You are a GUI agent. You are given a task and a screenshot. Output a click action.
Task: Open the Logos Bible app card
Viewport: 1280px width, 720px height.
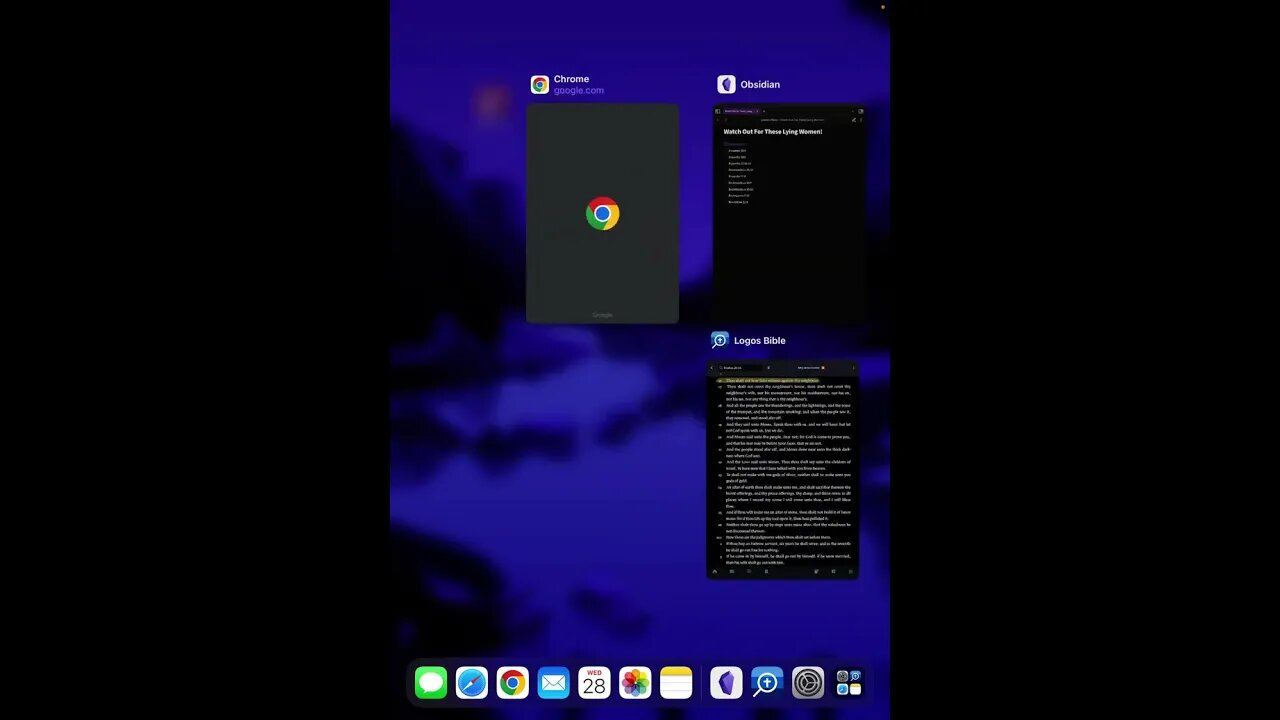coord(783,470)
